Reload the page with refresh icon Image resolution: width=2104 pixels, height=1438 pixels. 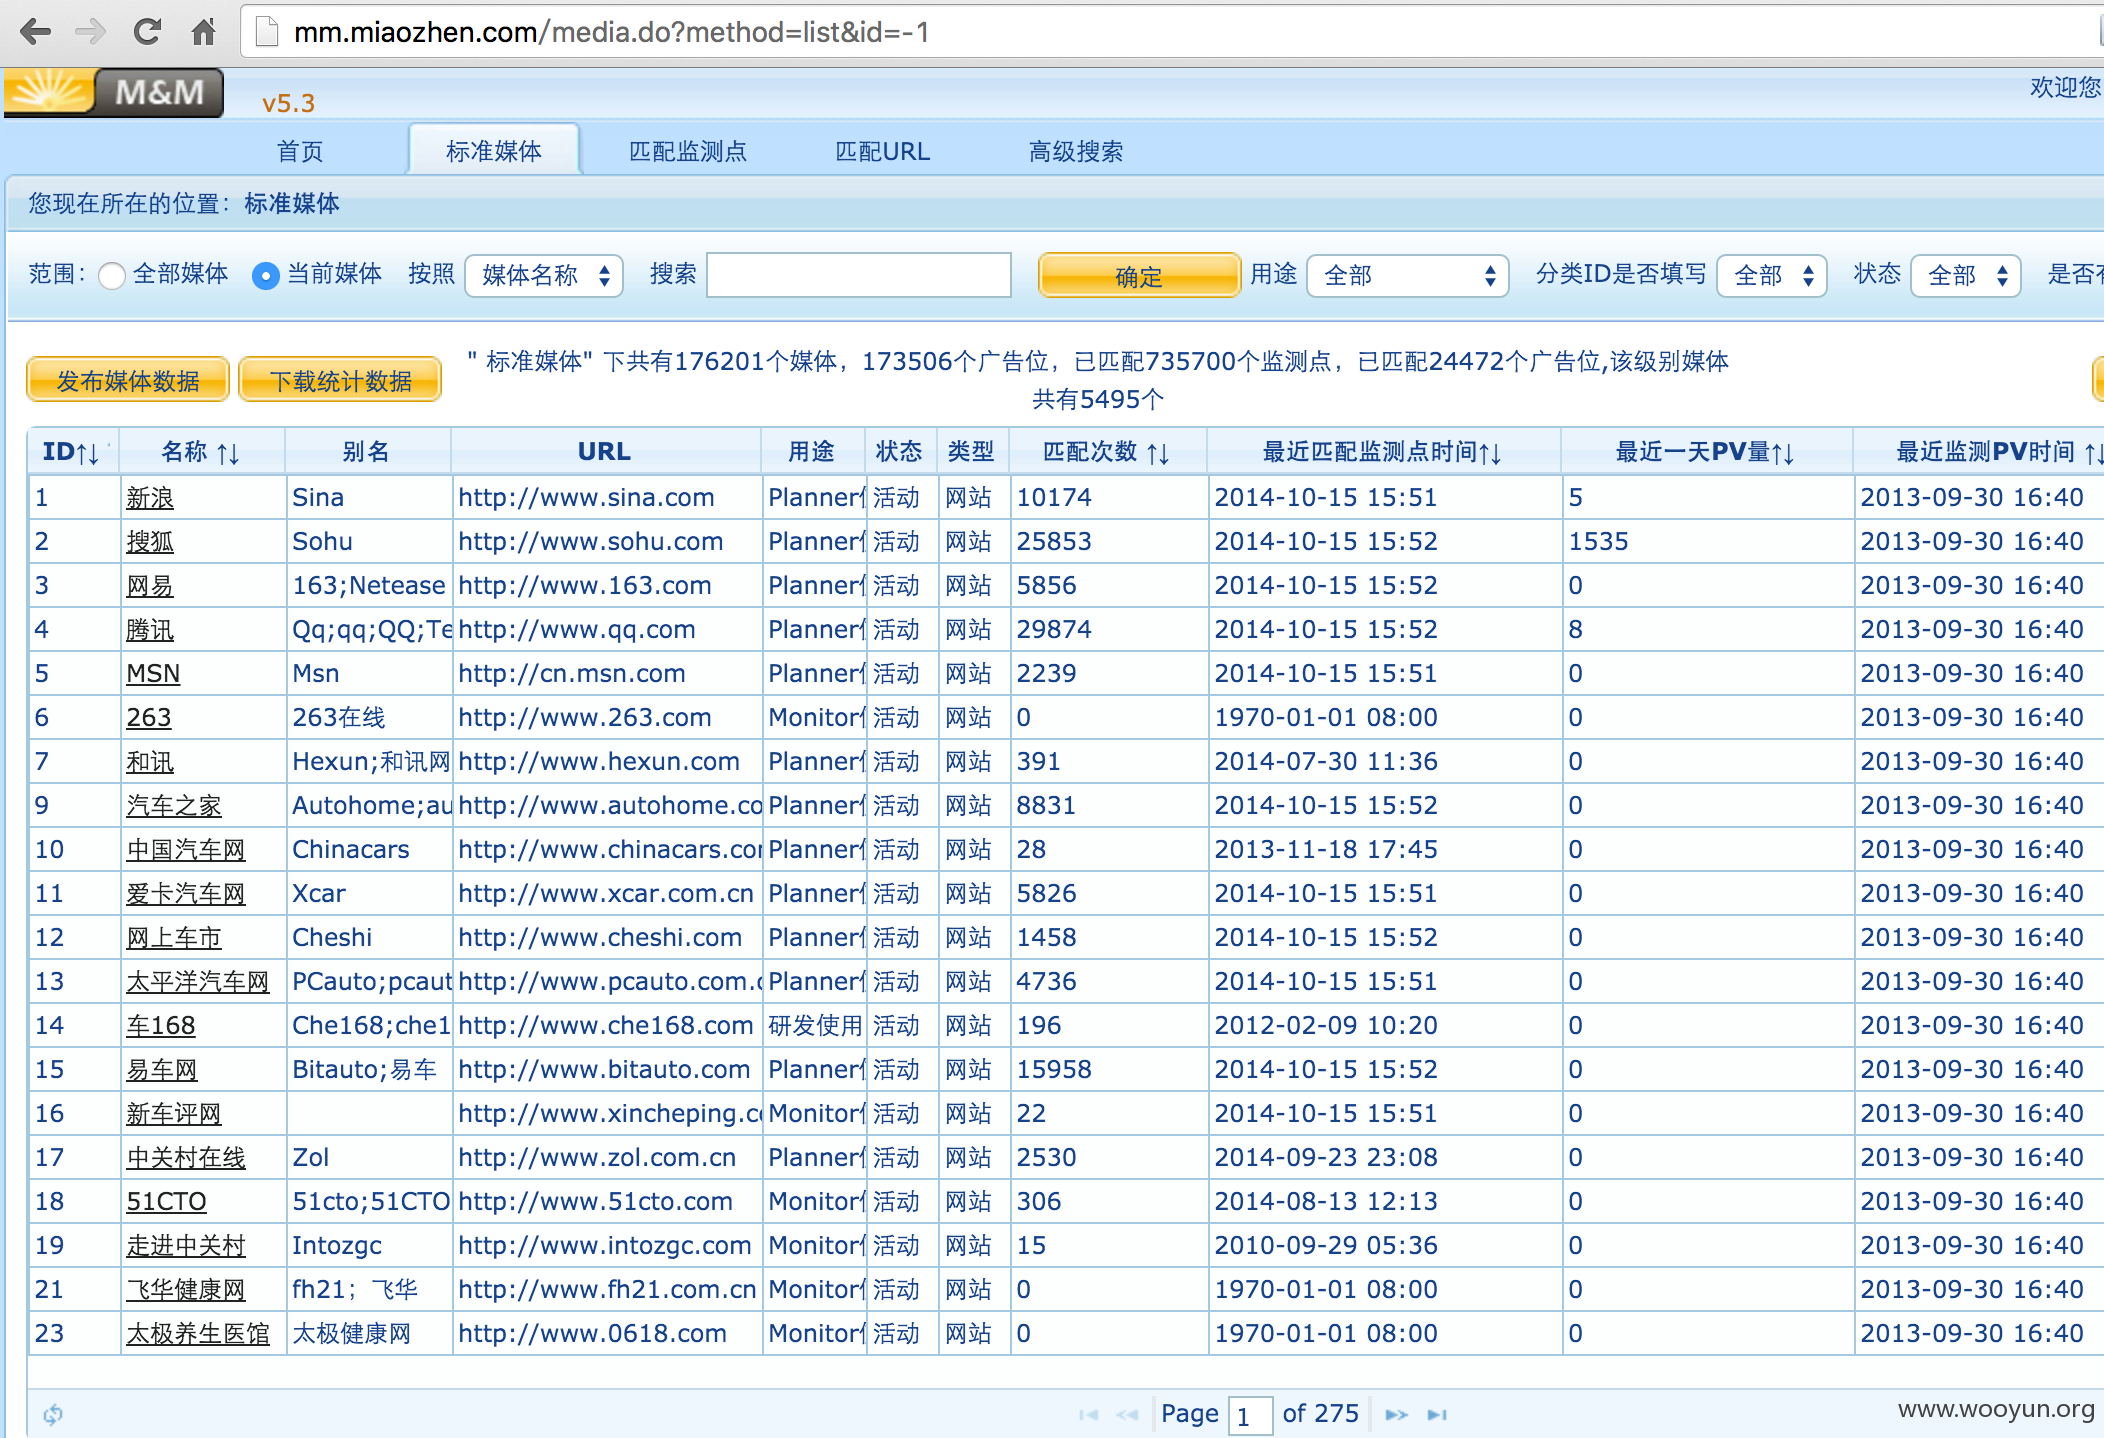pos(147,32)
